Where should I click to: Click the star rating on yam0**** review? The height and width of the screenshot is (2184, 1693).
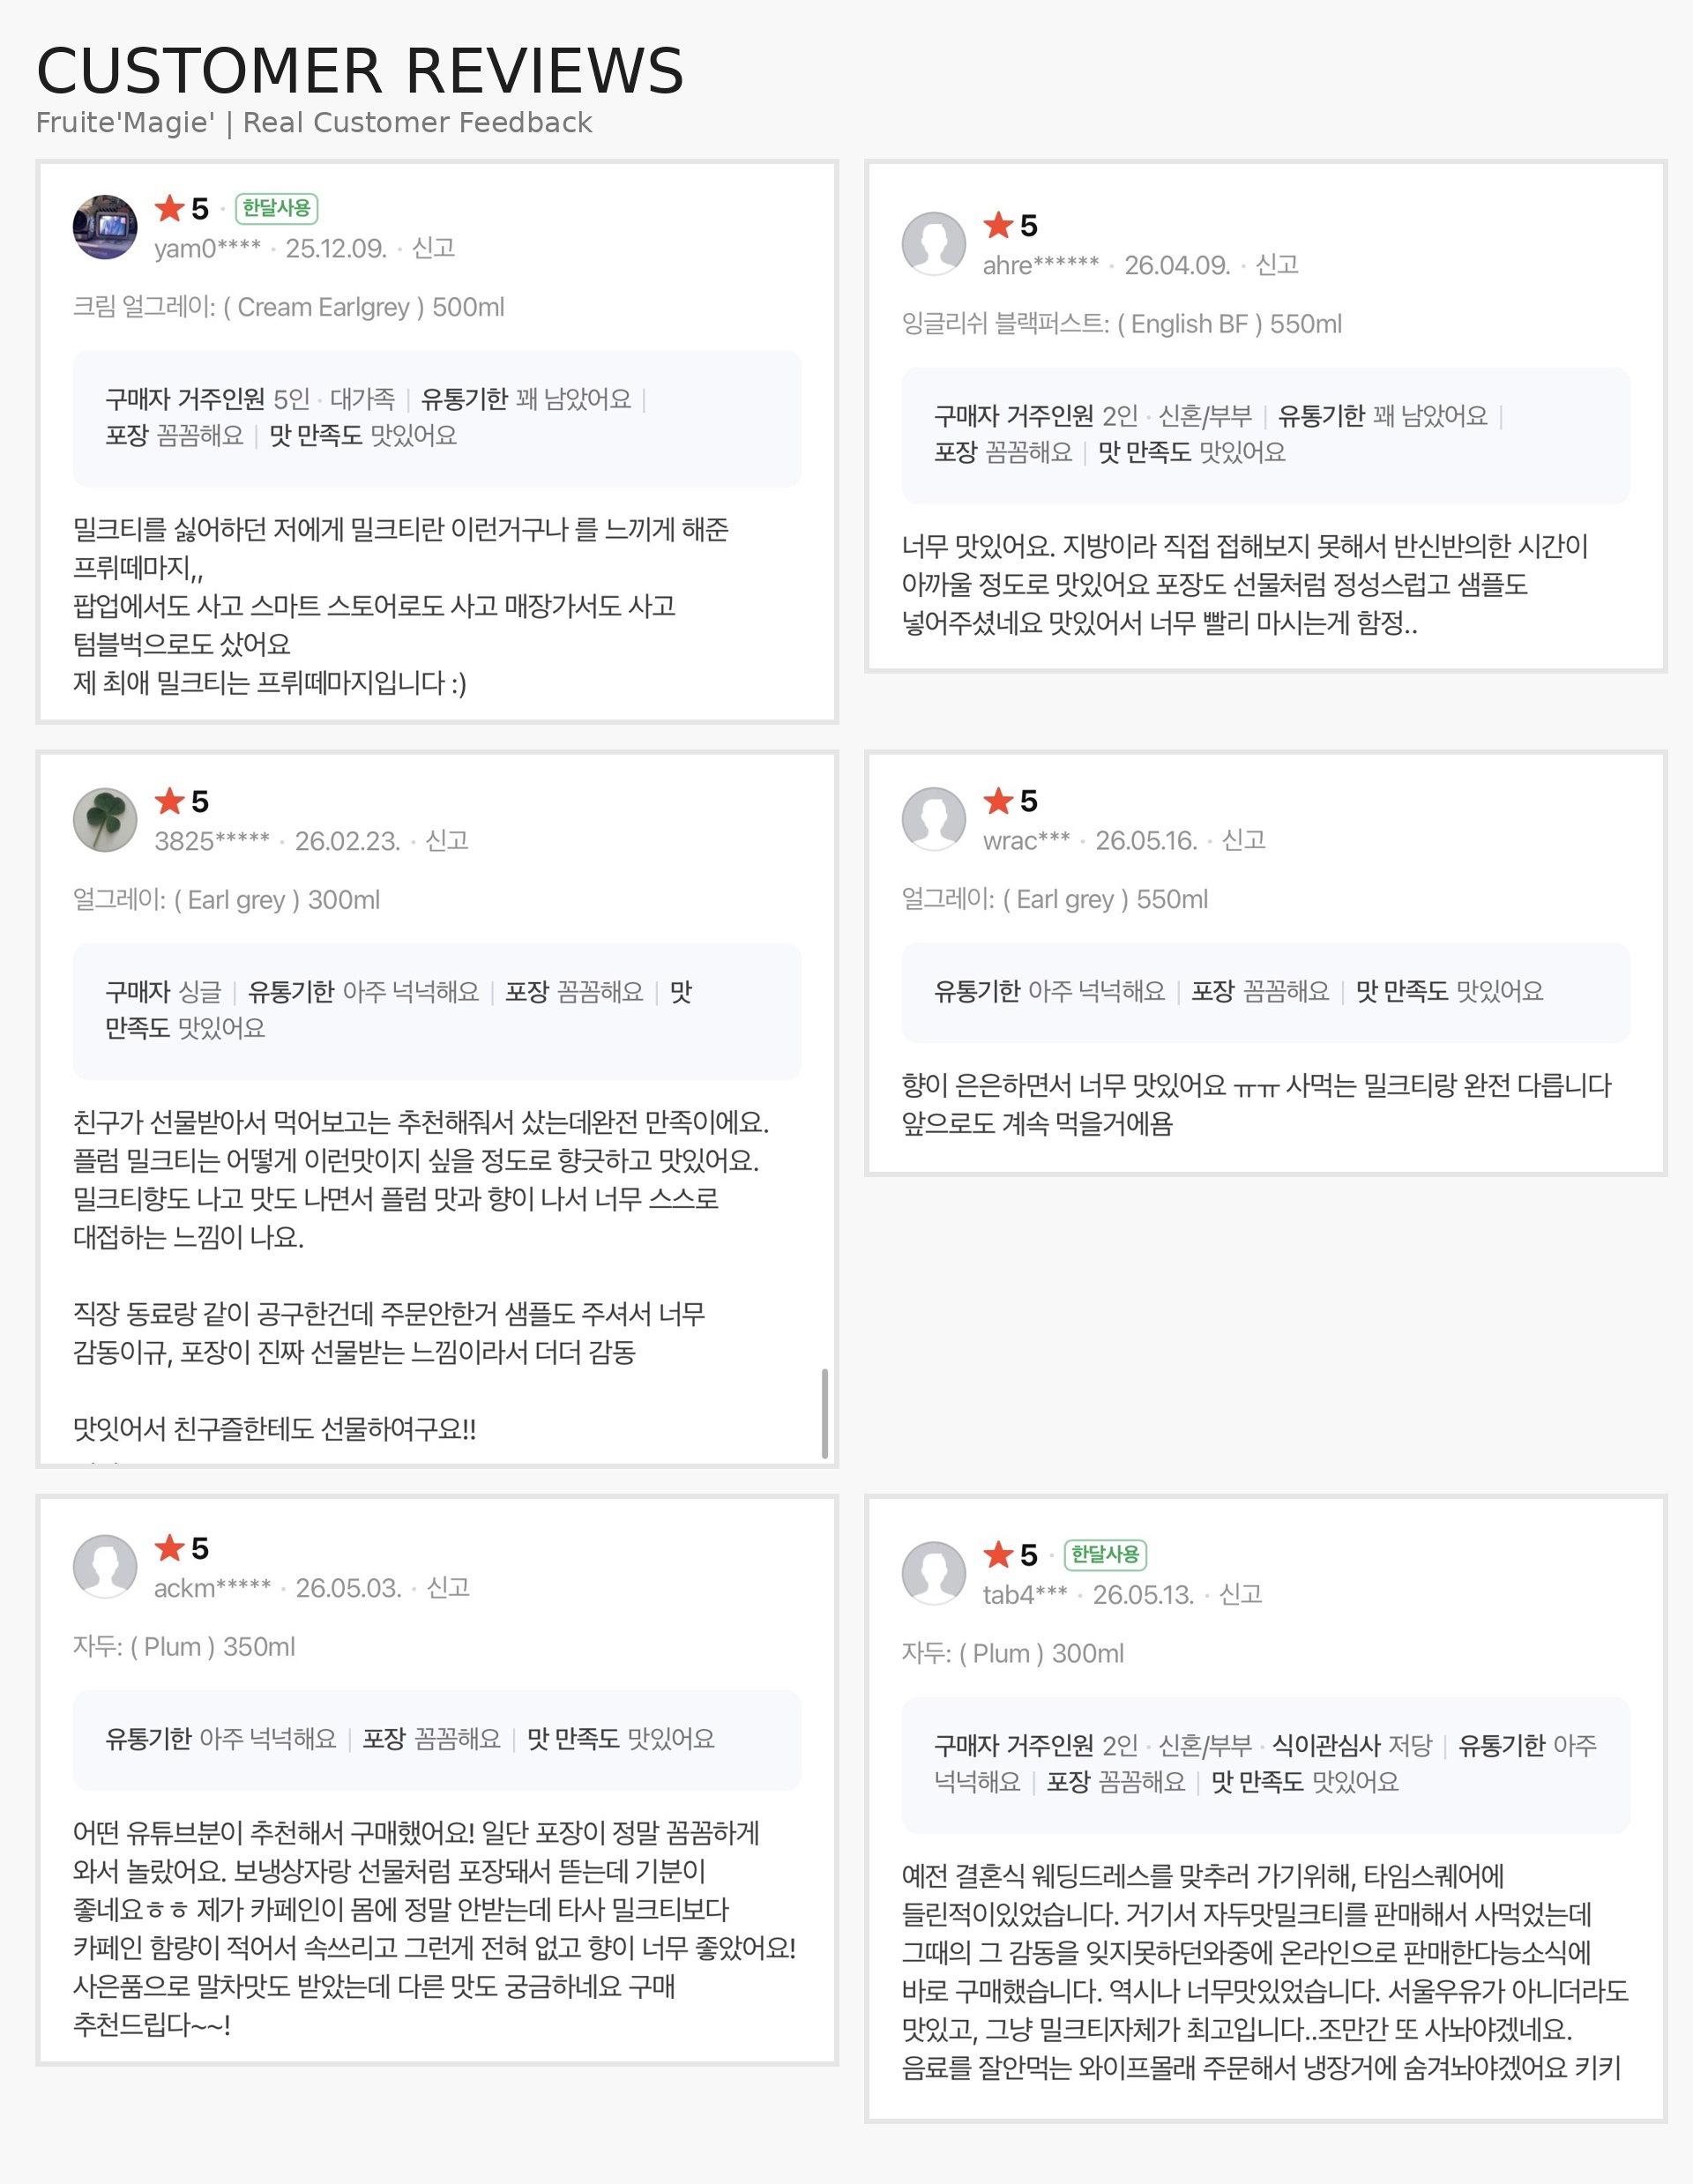(182, 208)
